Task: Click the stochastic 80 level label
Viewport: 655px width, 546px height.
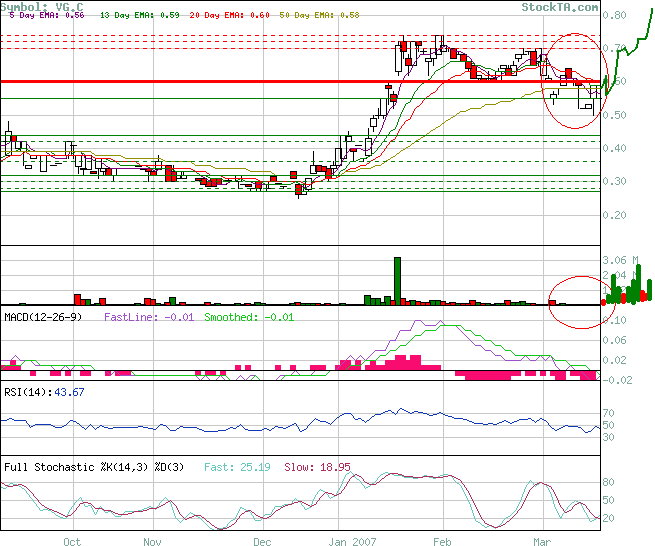Action: tap(609, 482)
